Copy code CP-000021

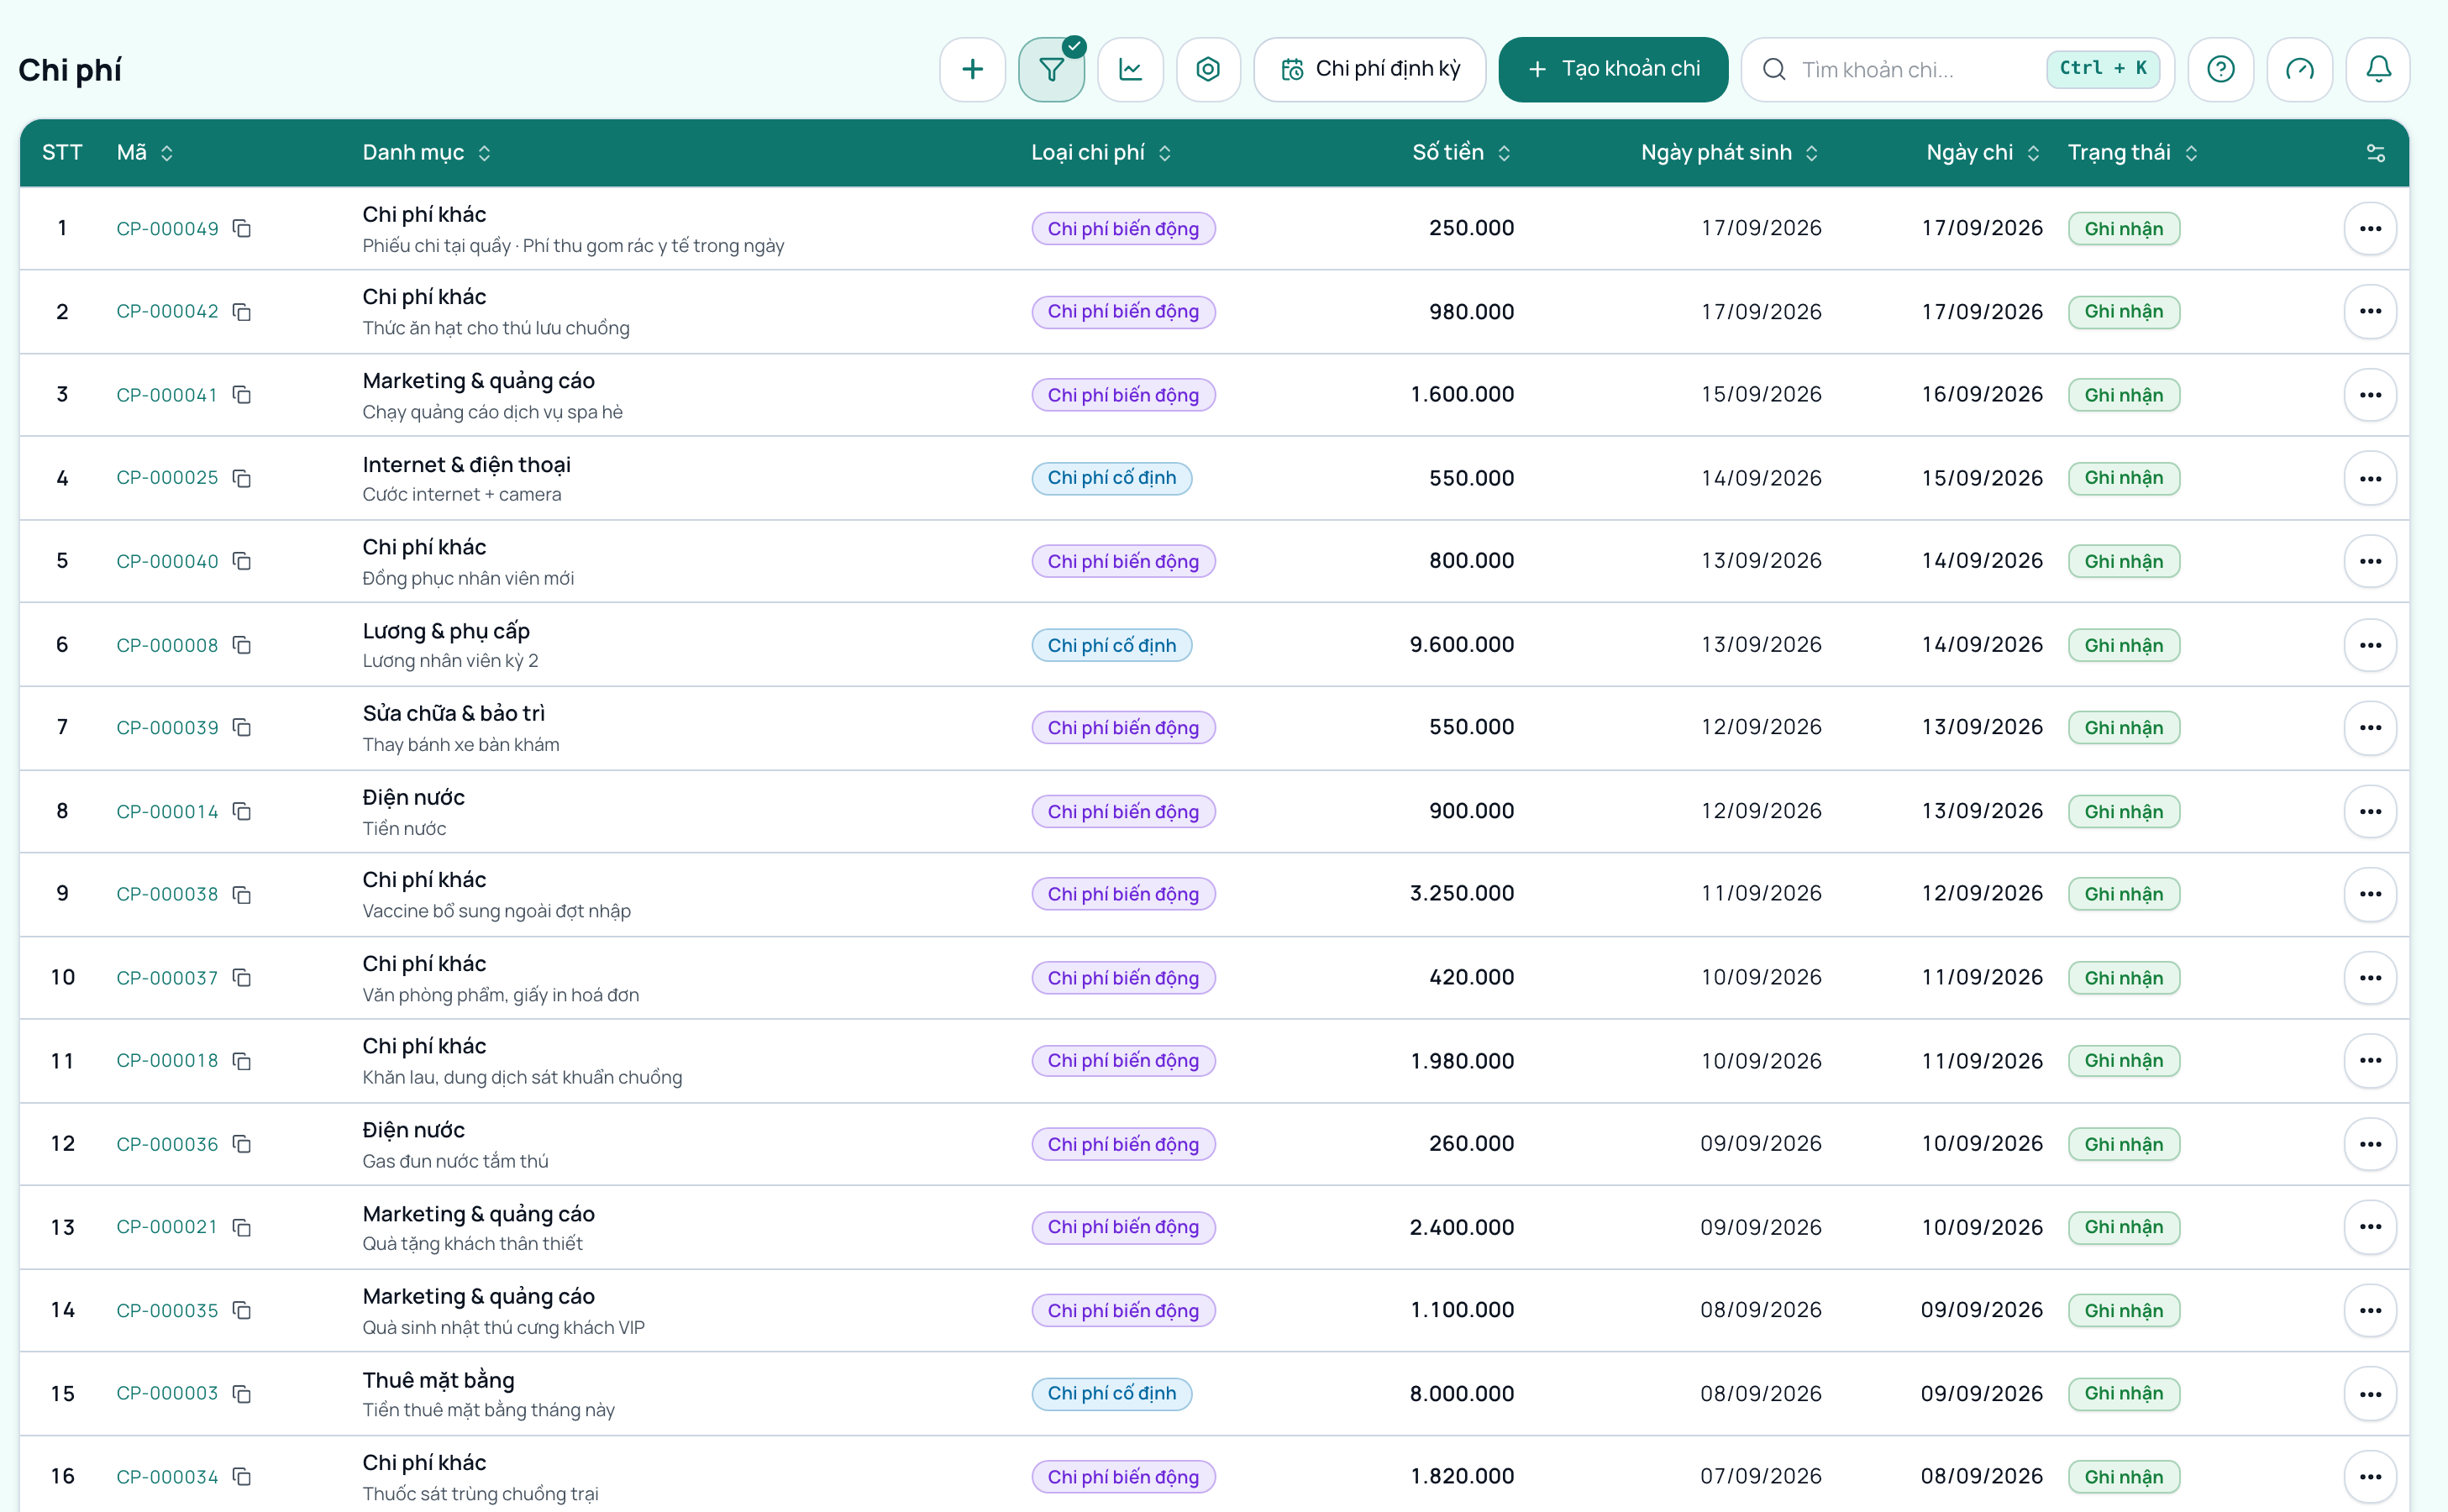(x=242, y=1227)
